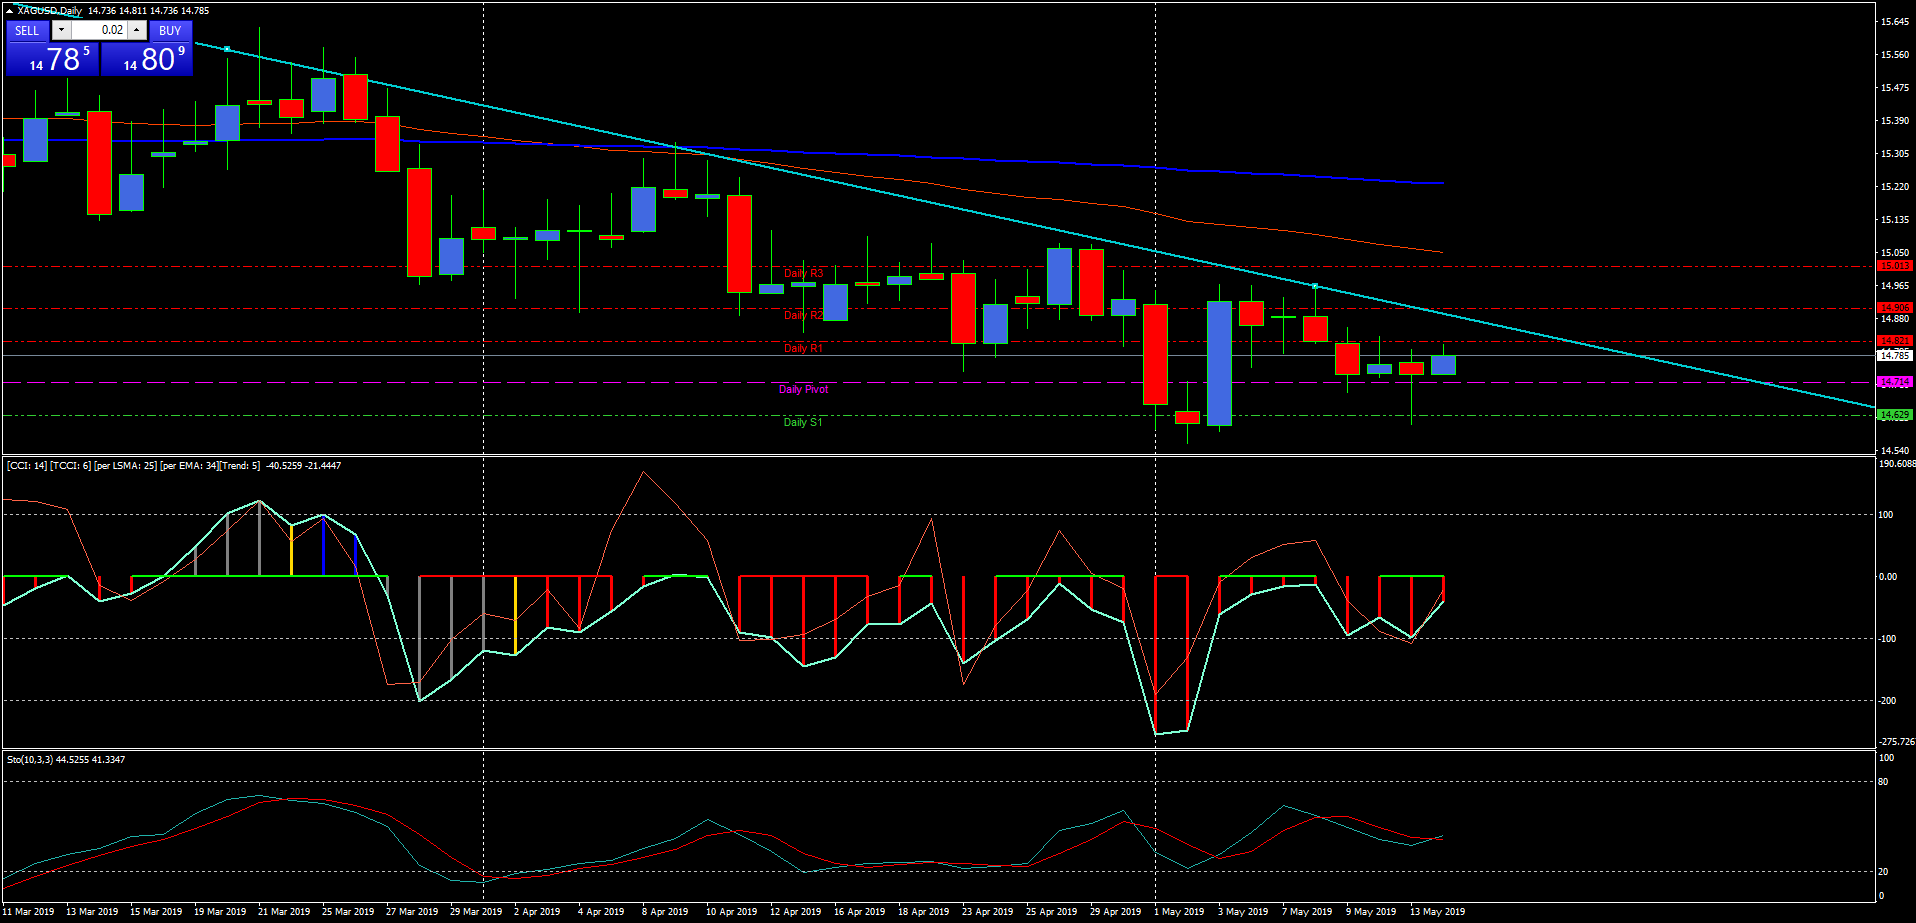Click the SELL button
This screenshot has height=923, width=1916.
pyautogui.click(x=27, y=31)
